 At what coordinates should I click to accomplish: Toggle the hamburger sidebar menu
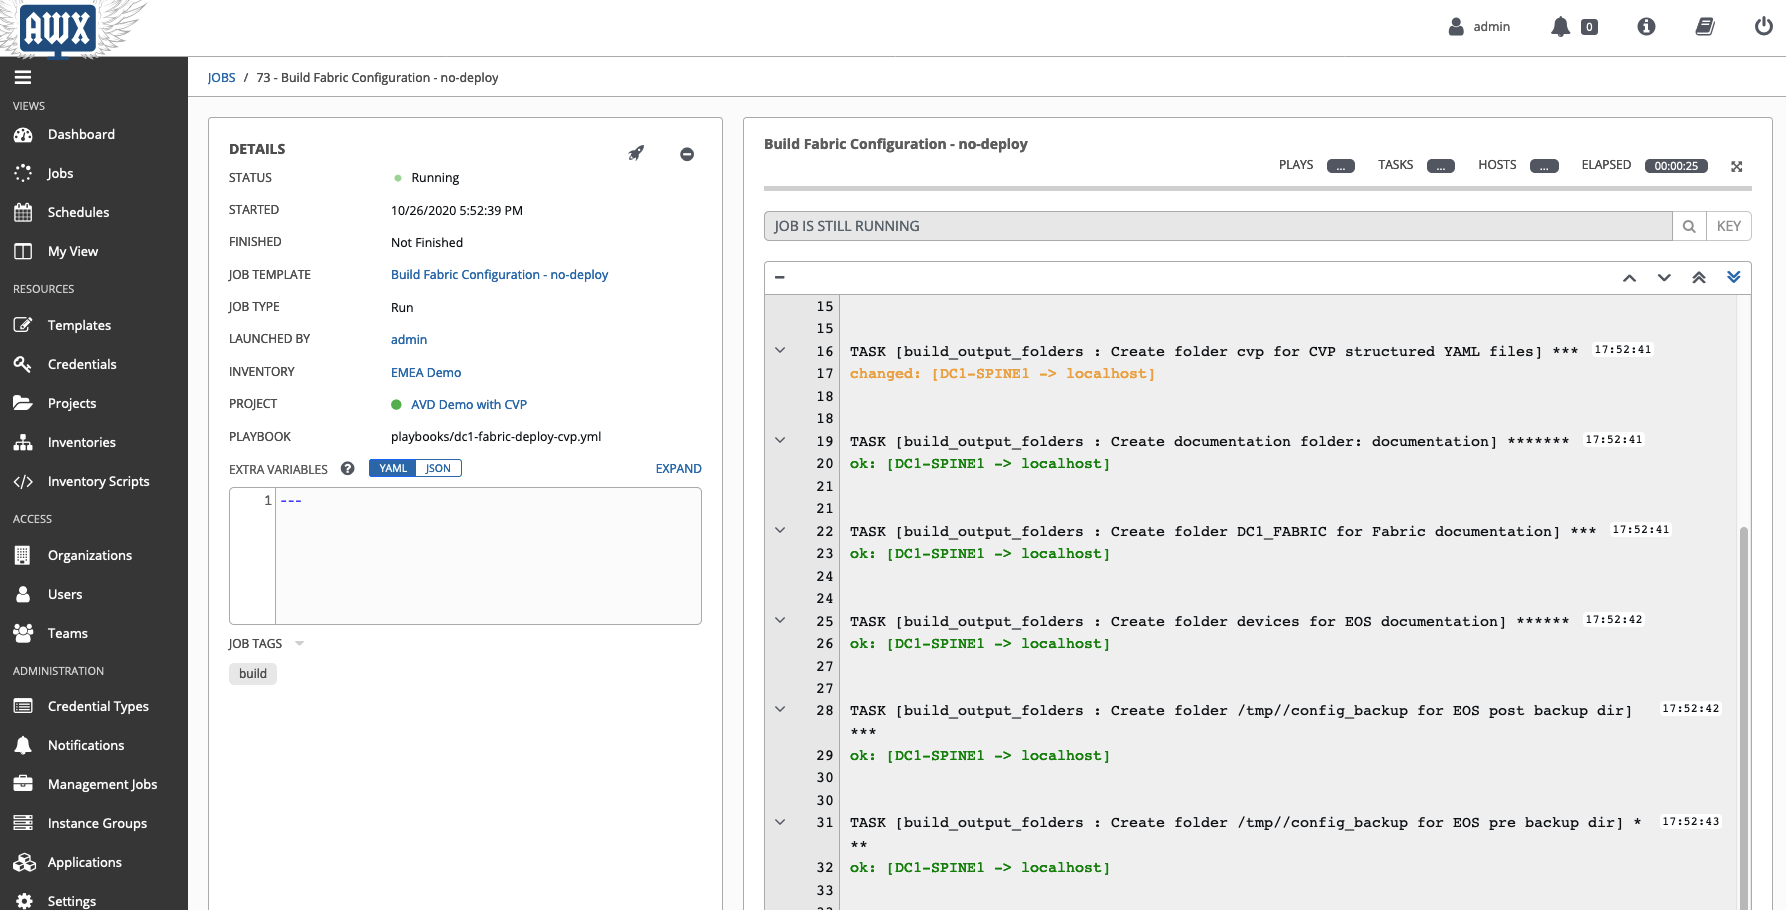tap(23, 77)
